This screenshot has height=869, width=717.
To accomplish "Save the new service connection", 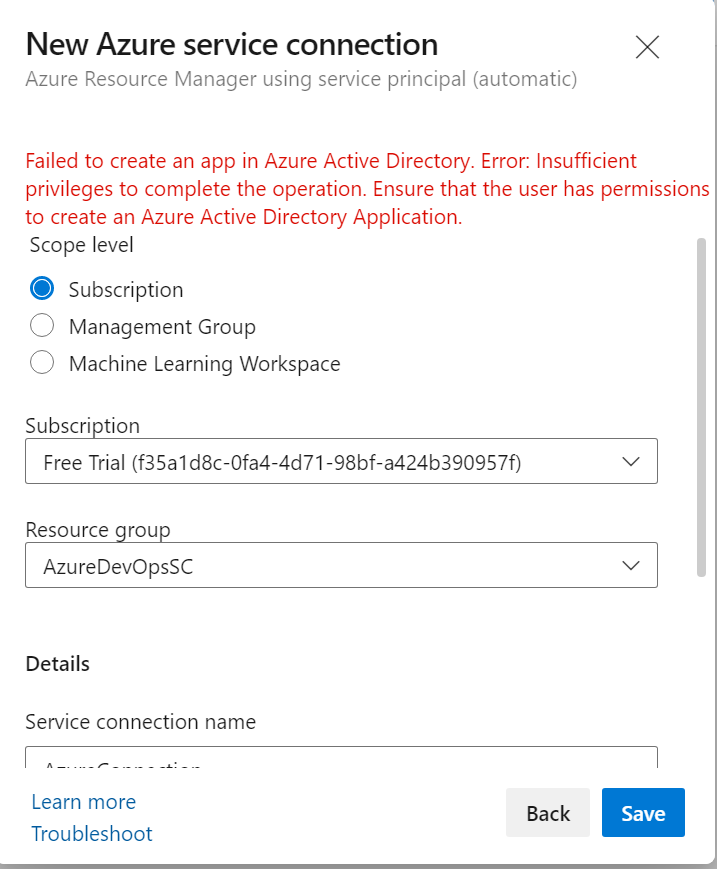I will coord(643,812).
